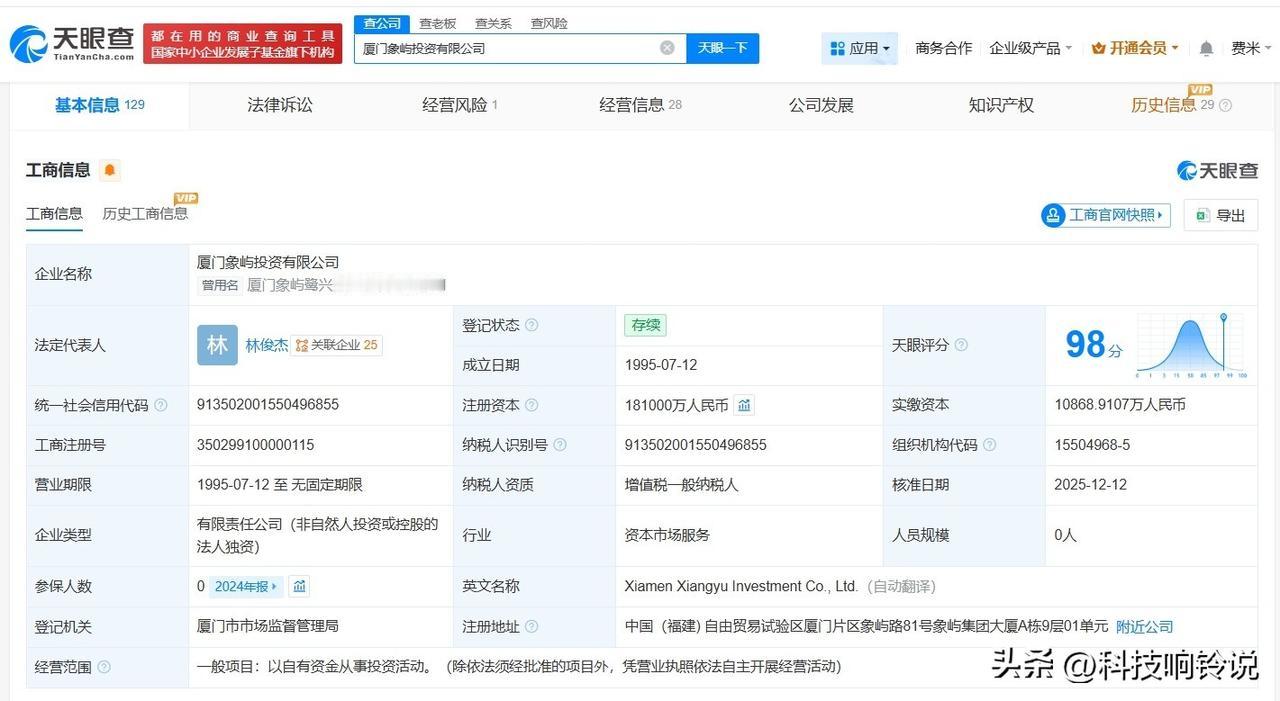Open the 费米 user account dropdown
The image size is (1280, 701).
pos(1250,48)
